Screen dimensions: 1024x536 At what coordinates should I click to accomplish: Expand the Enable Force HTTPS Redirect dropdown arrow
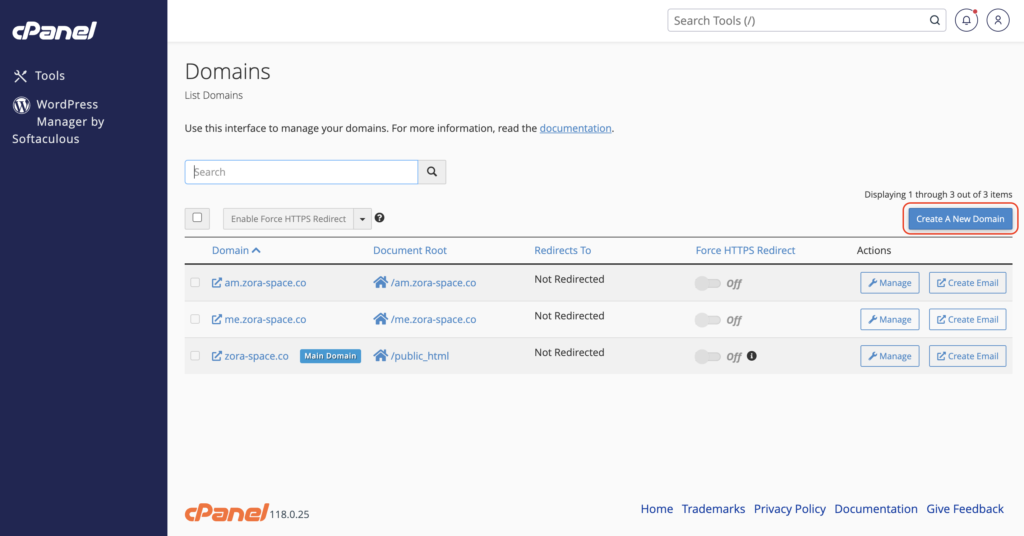coord(362,219)
